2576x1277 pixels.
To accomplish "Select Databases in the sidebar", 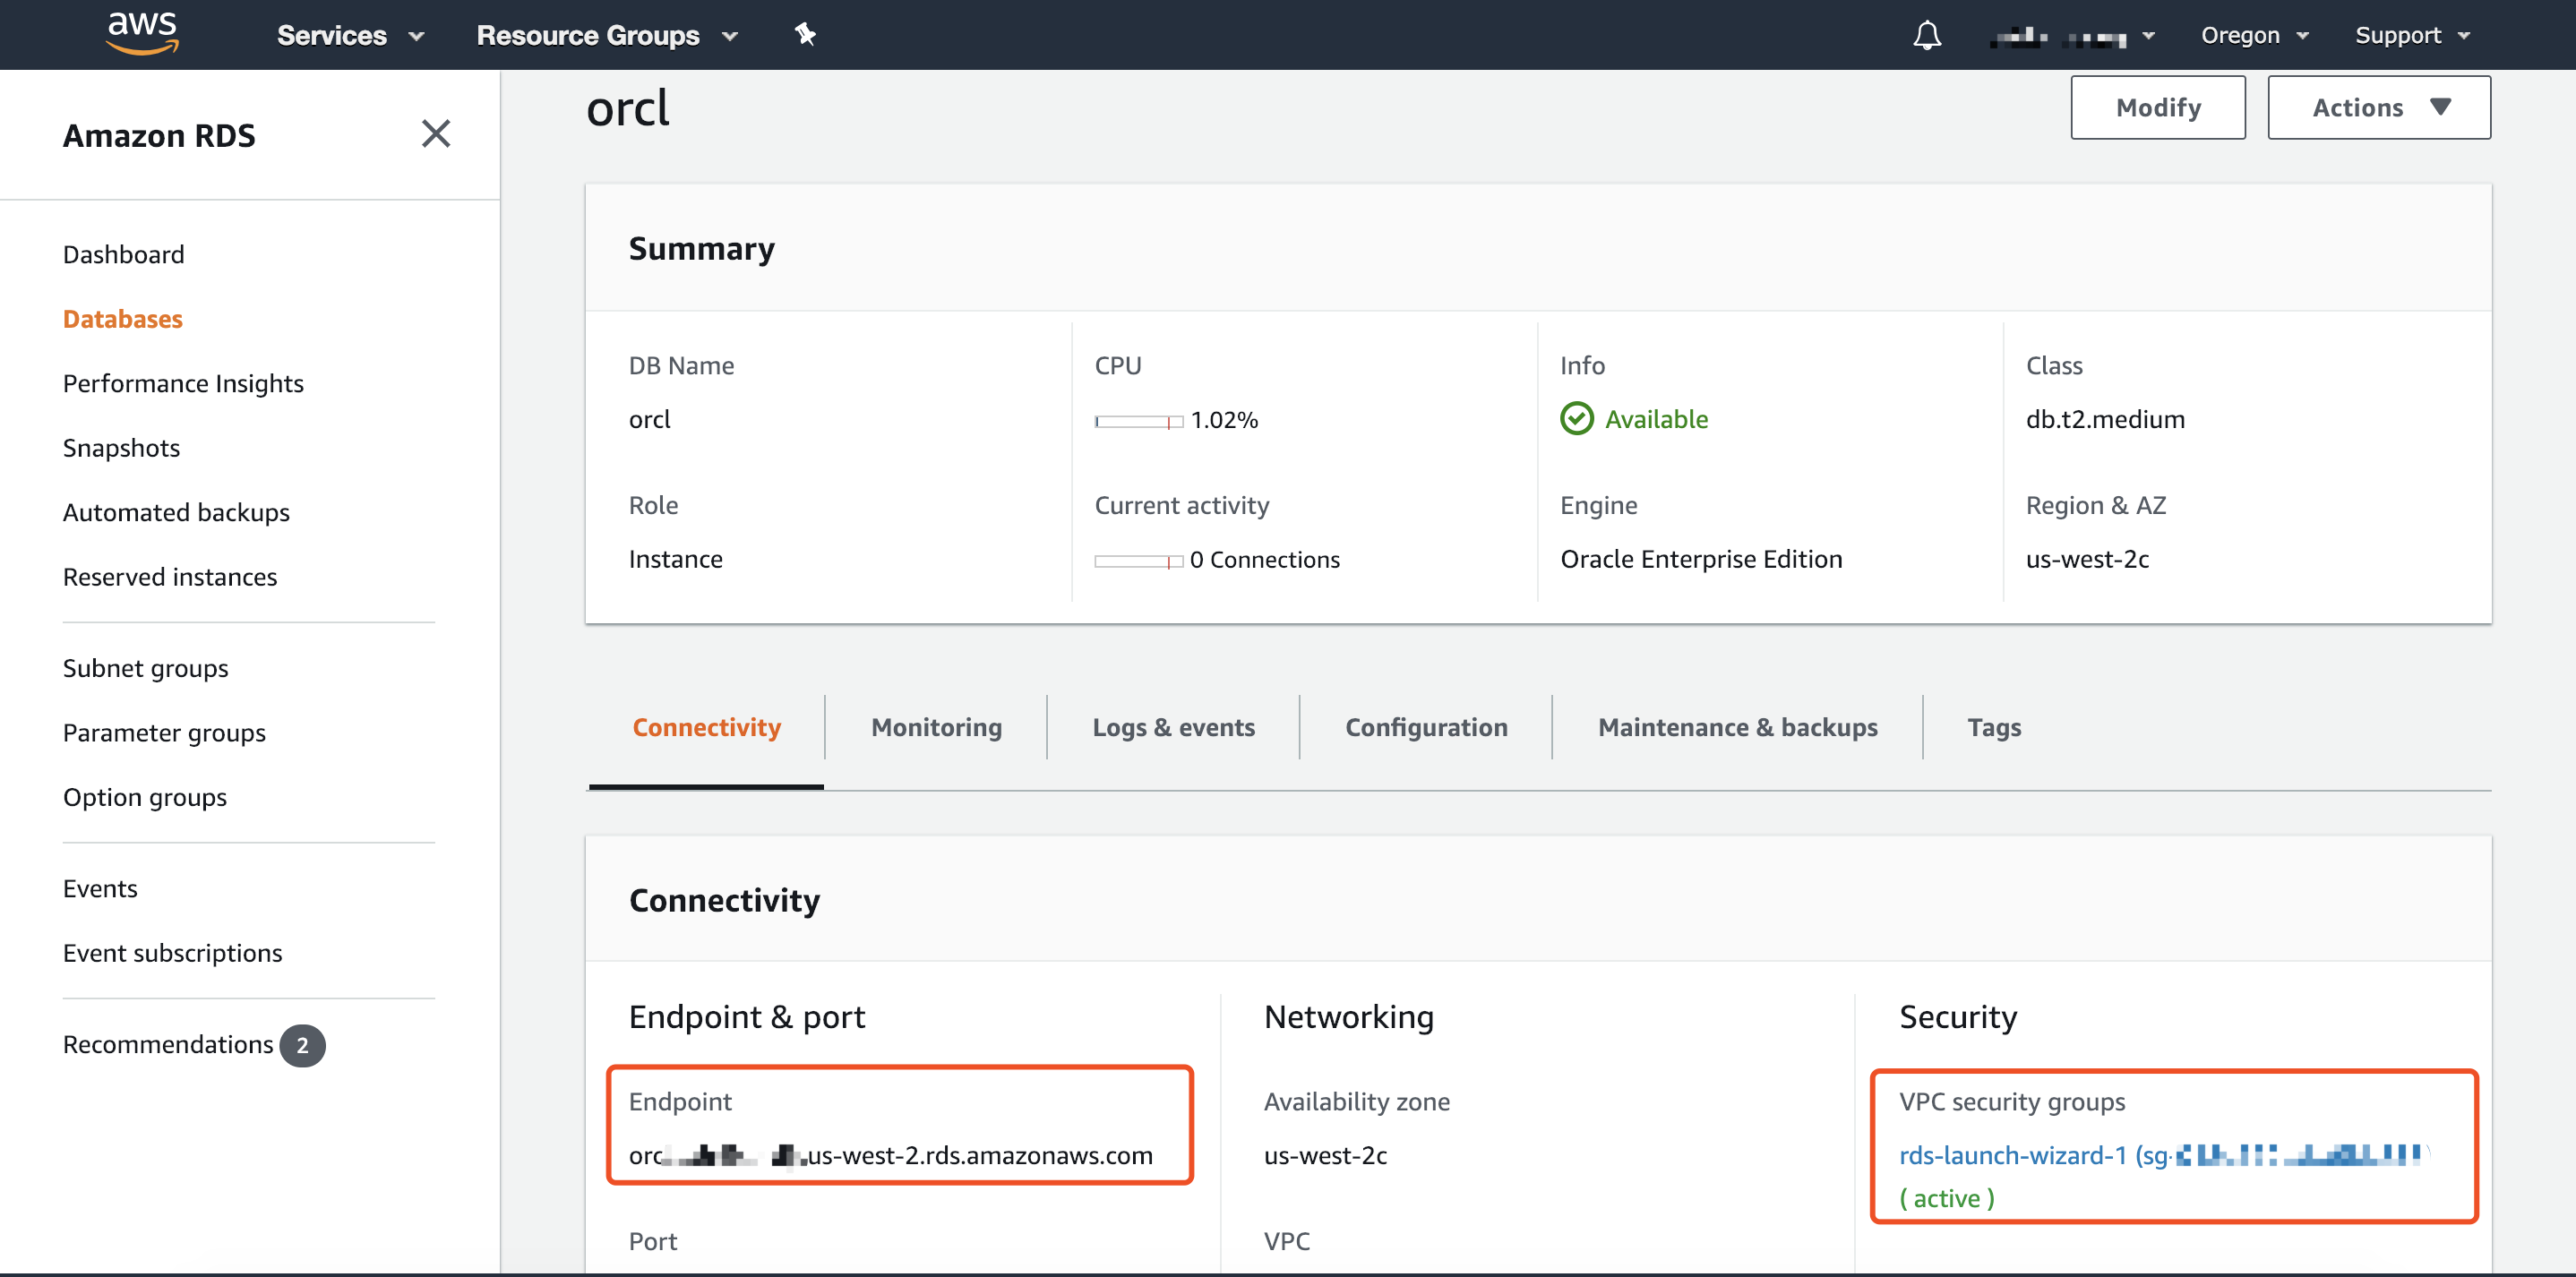I will click(x=122, y=318).
